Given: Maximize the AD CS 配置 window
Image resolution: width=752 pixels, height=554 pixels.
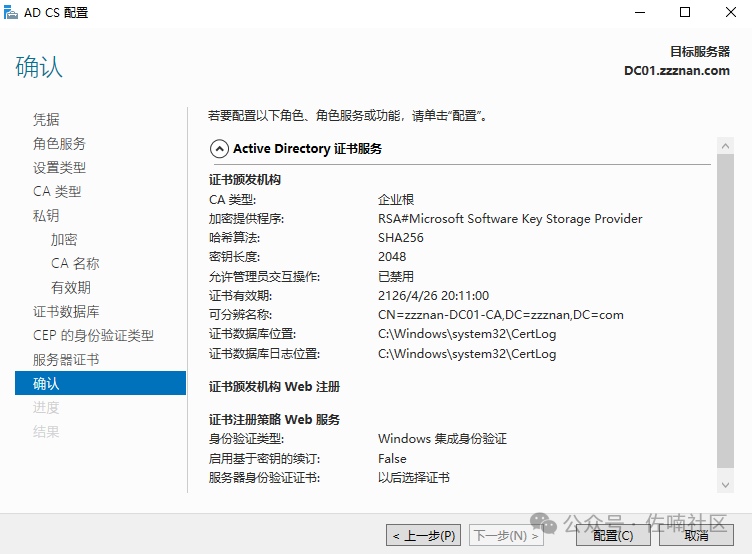Looking at the screenshot, I should coord(685,12).
